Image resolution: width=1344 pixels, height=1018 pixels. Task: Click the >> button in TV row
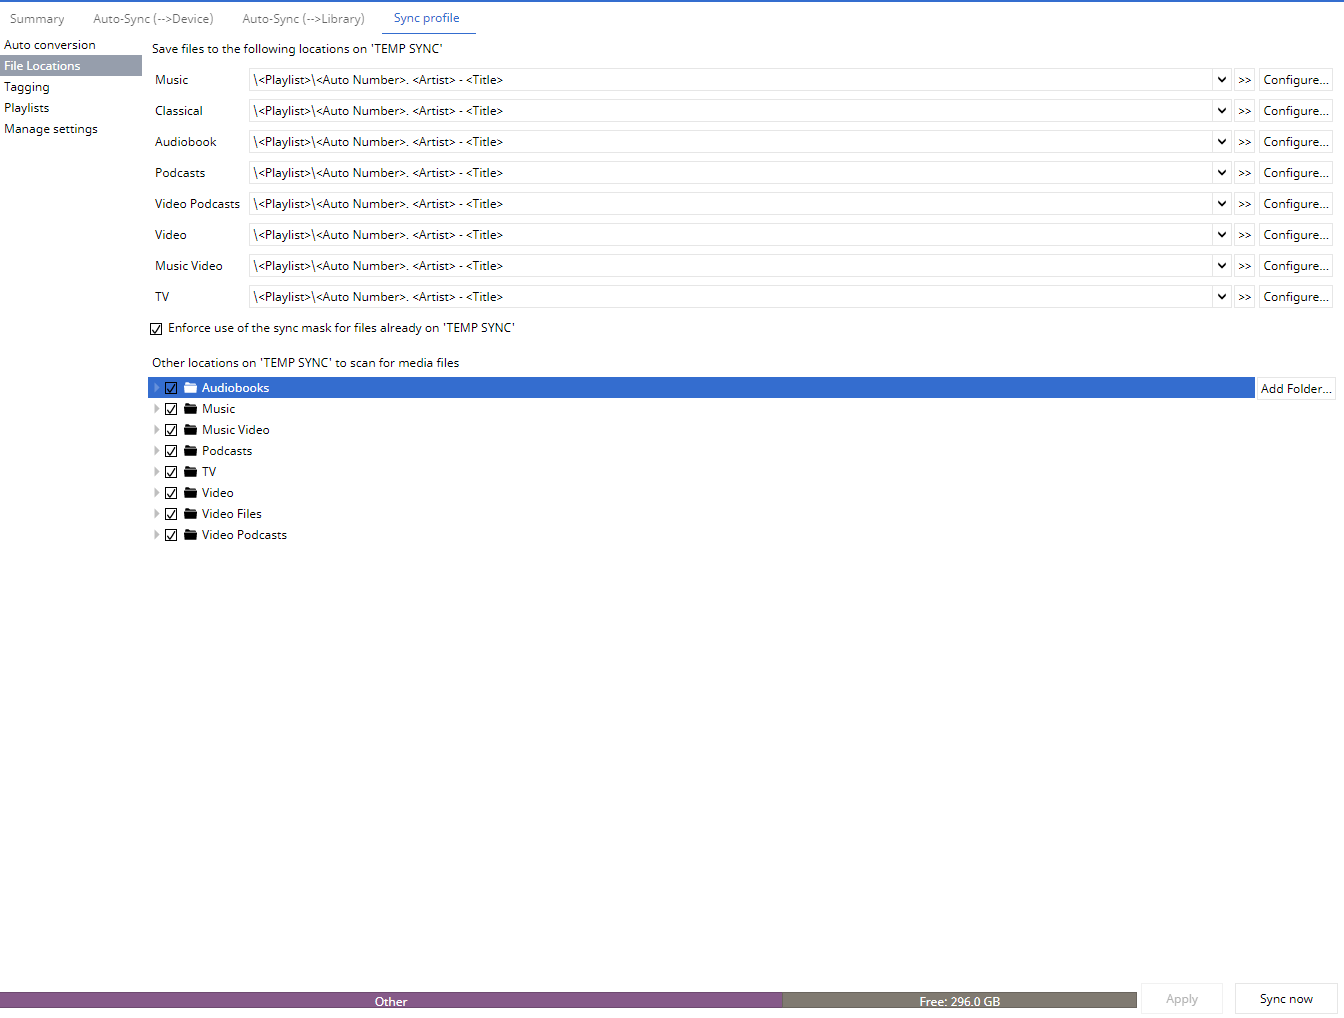(1244, 297)
